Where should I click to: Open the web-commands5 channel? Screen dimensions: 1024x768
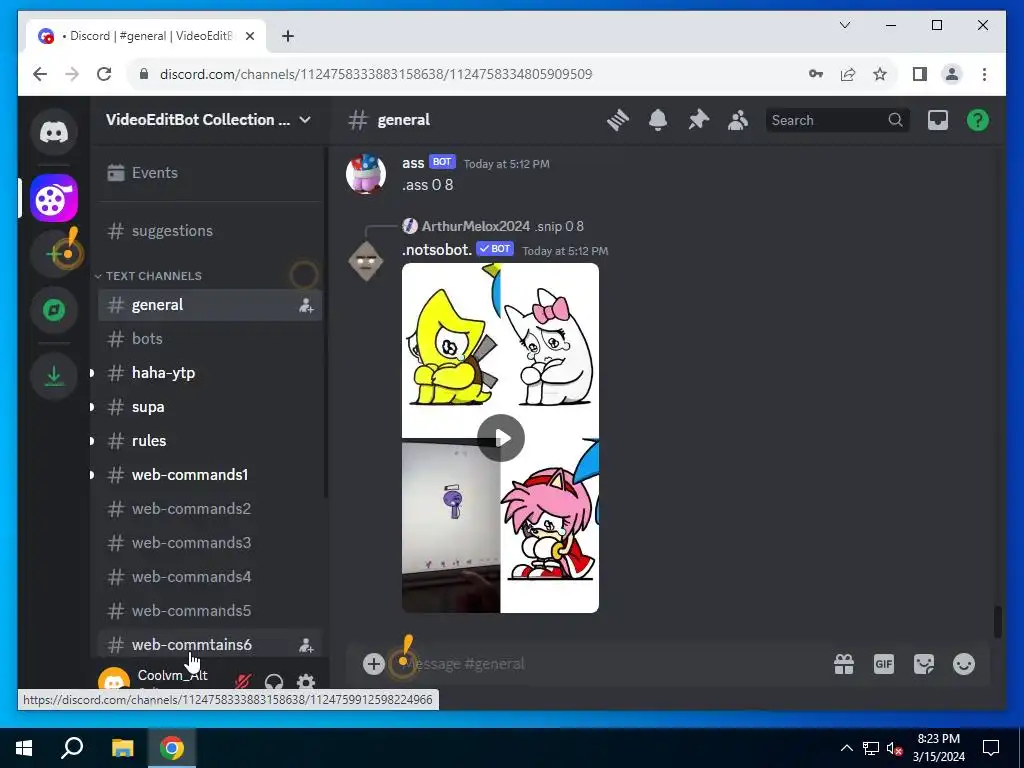(x=209, y=611)
